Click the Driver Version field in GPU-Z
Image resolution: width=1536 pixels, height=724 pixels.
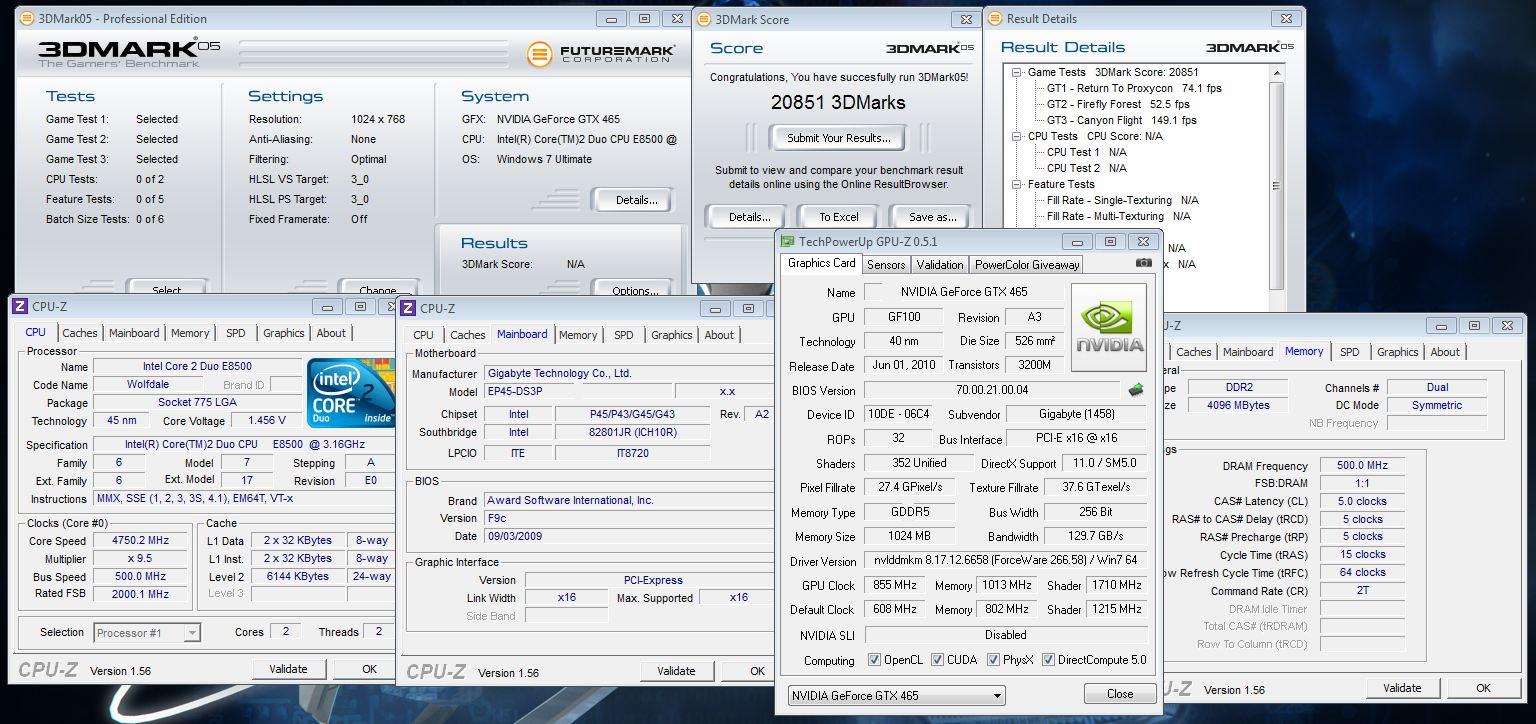(1005, 561)
